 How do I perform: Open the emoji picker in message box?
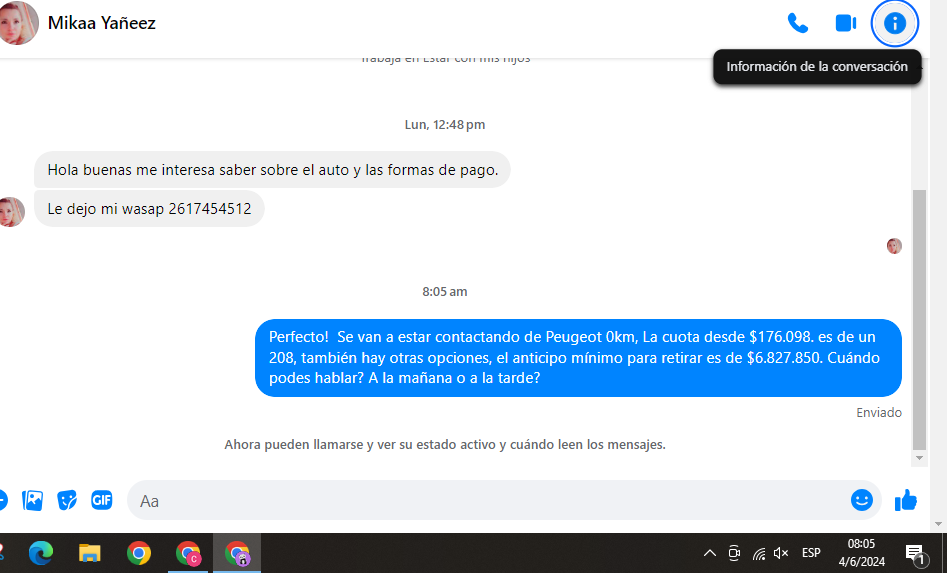[x=861, y=500]
